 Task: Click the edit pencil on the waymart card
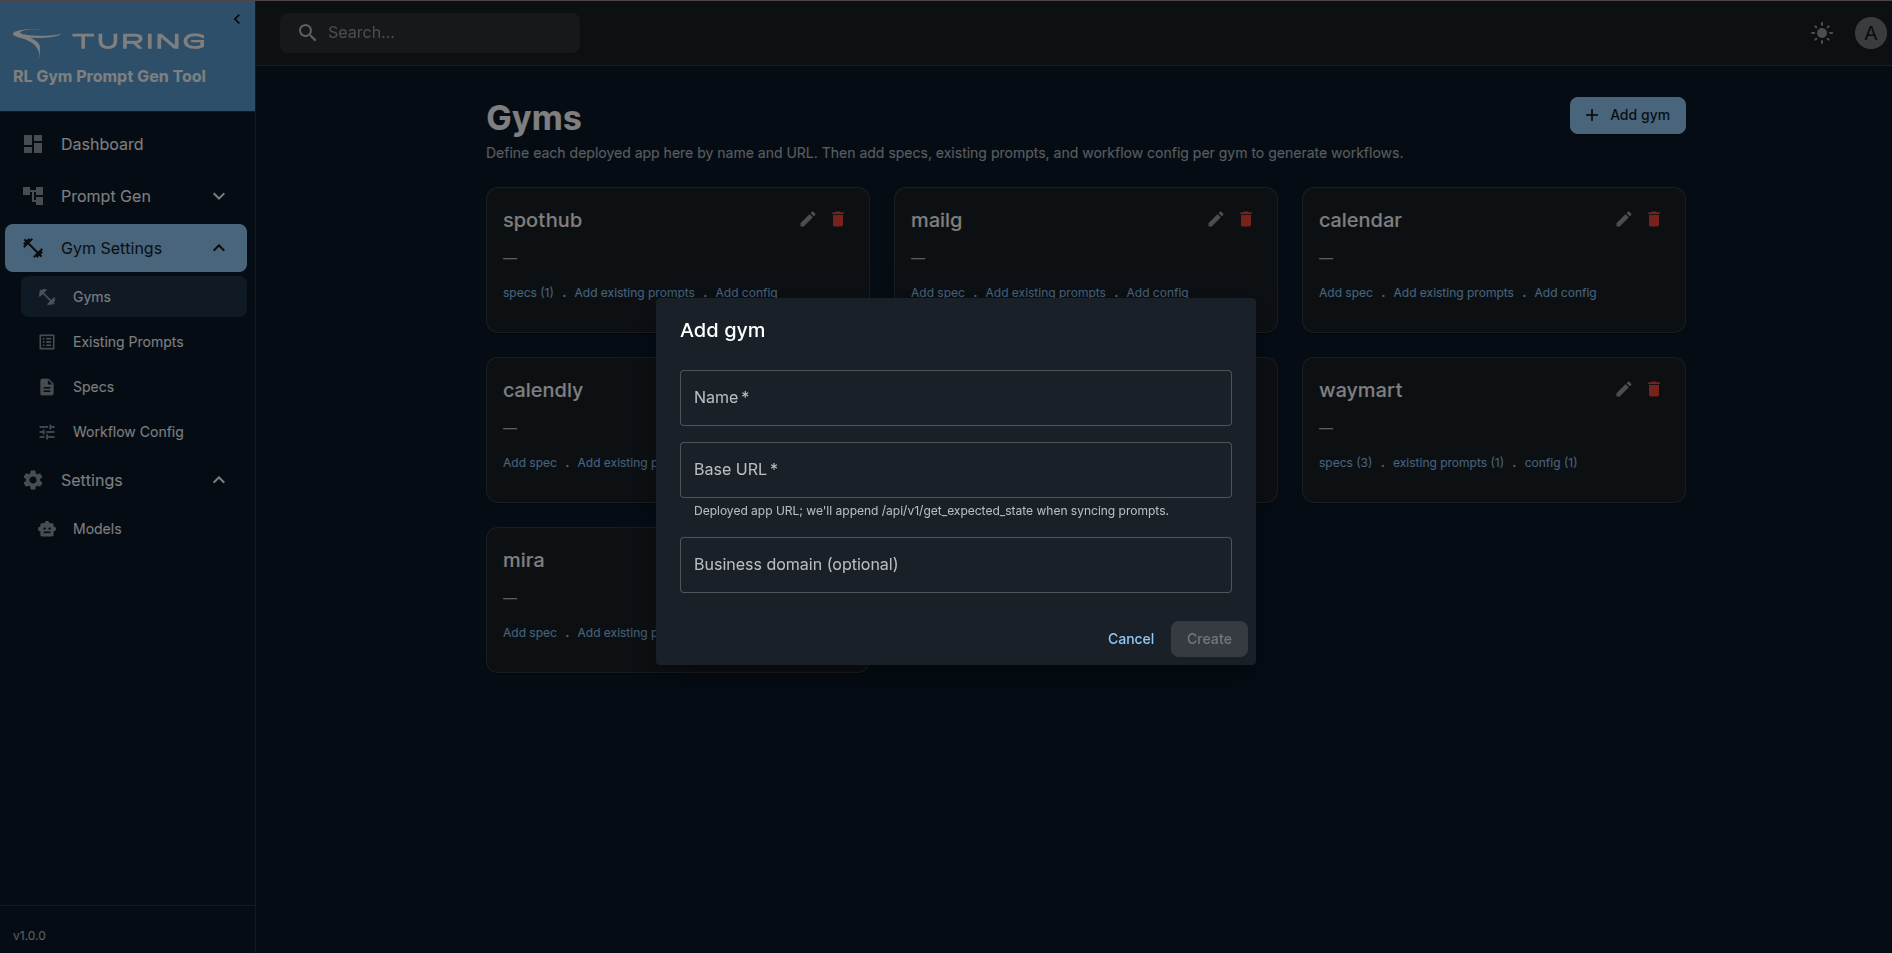(x=1622, y=389)
